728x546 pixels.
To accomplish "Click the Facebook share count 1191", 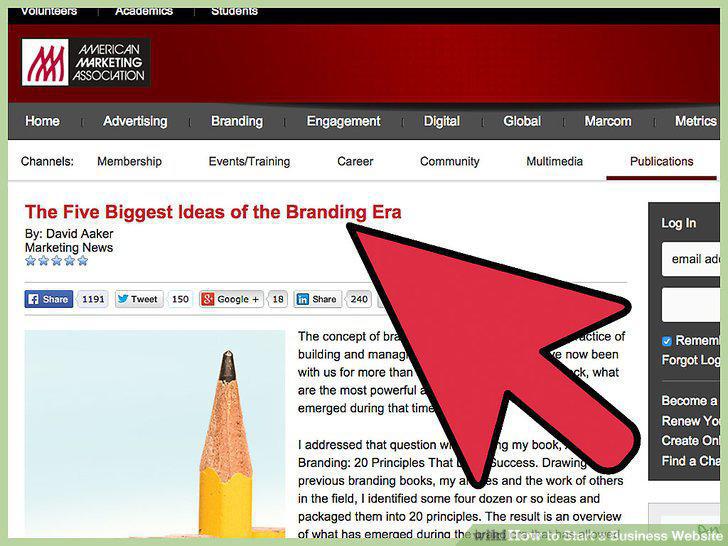I will [93, 299].
